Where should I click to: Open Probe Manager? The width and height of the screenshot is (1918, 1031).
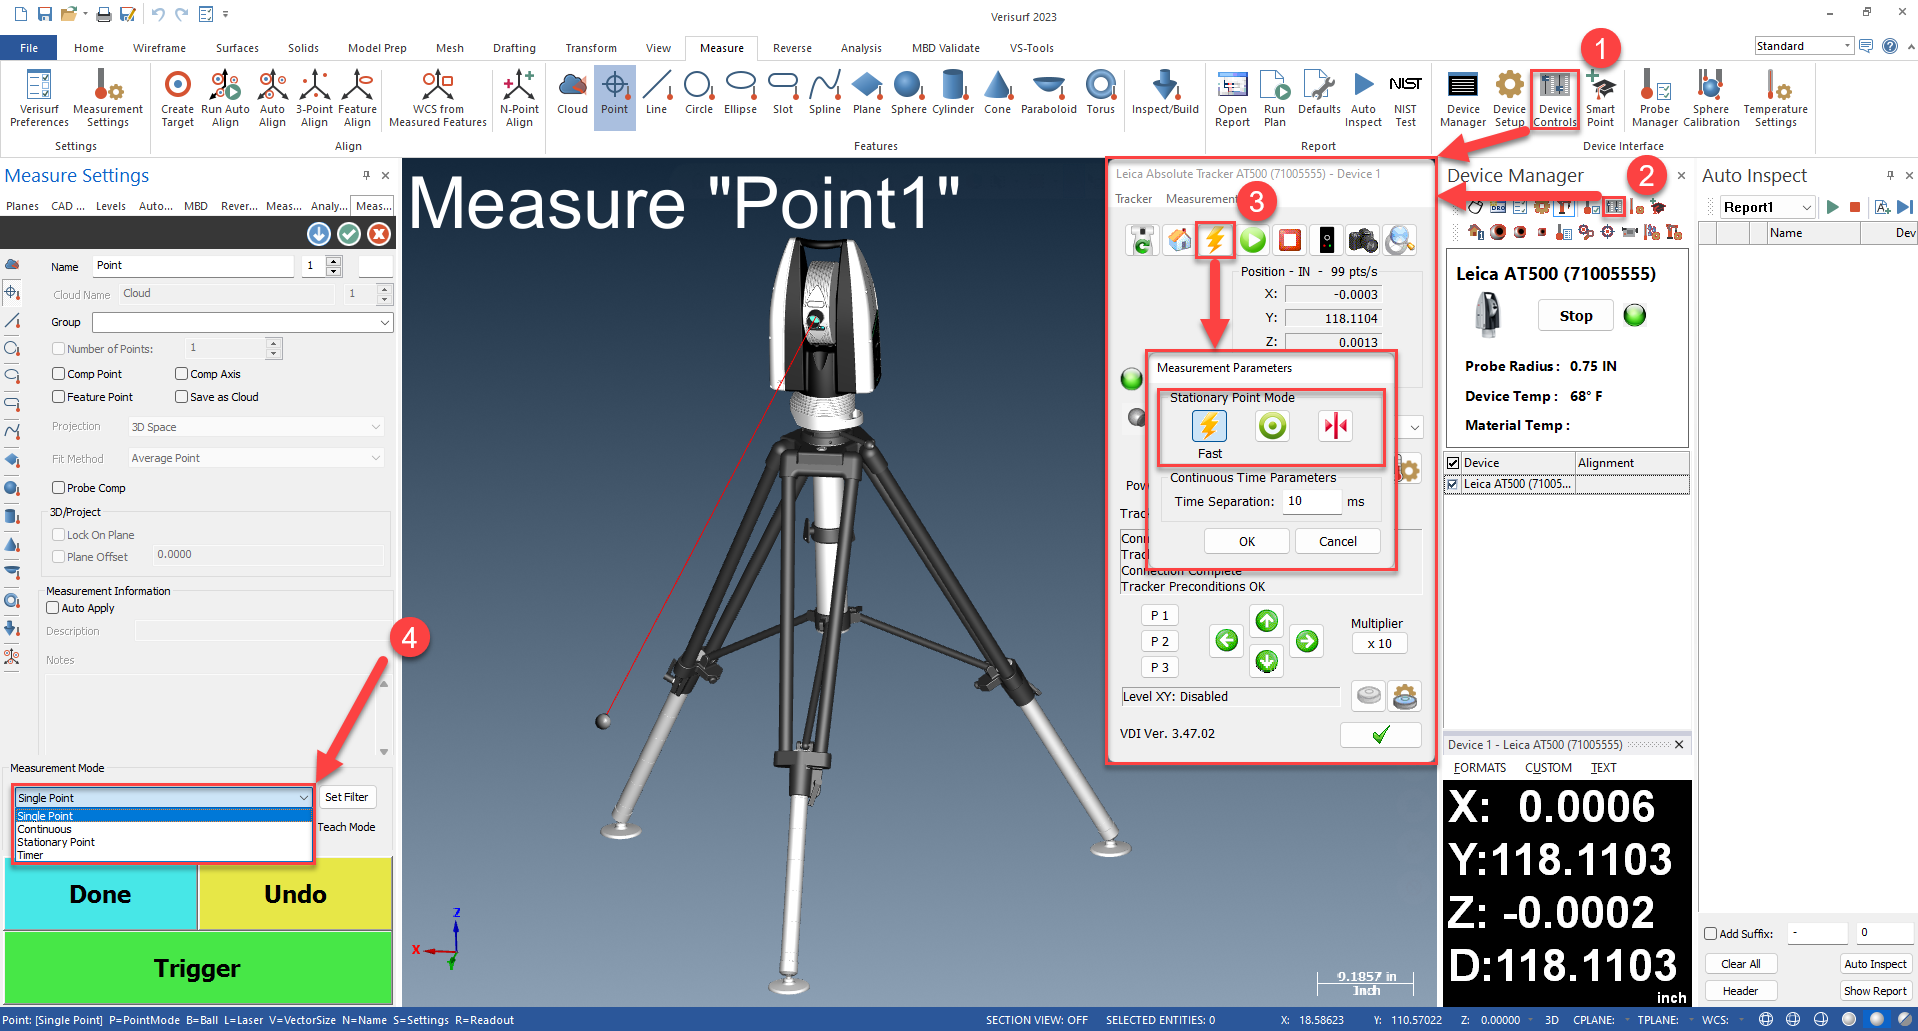(1655, 99)
